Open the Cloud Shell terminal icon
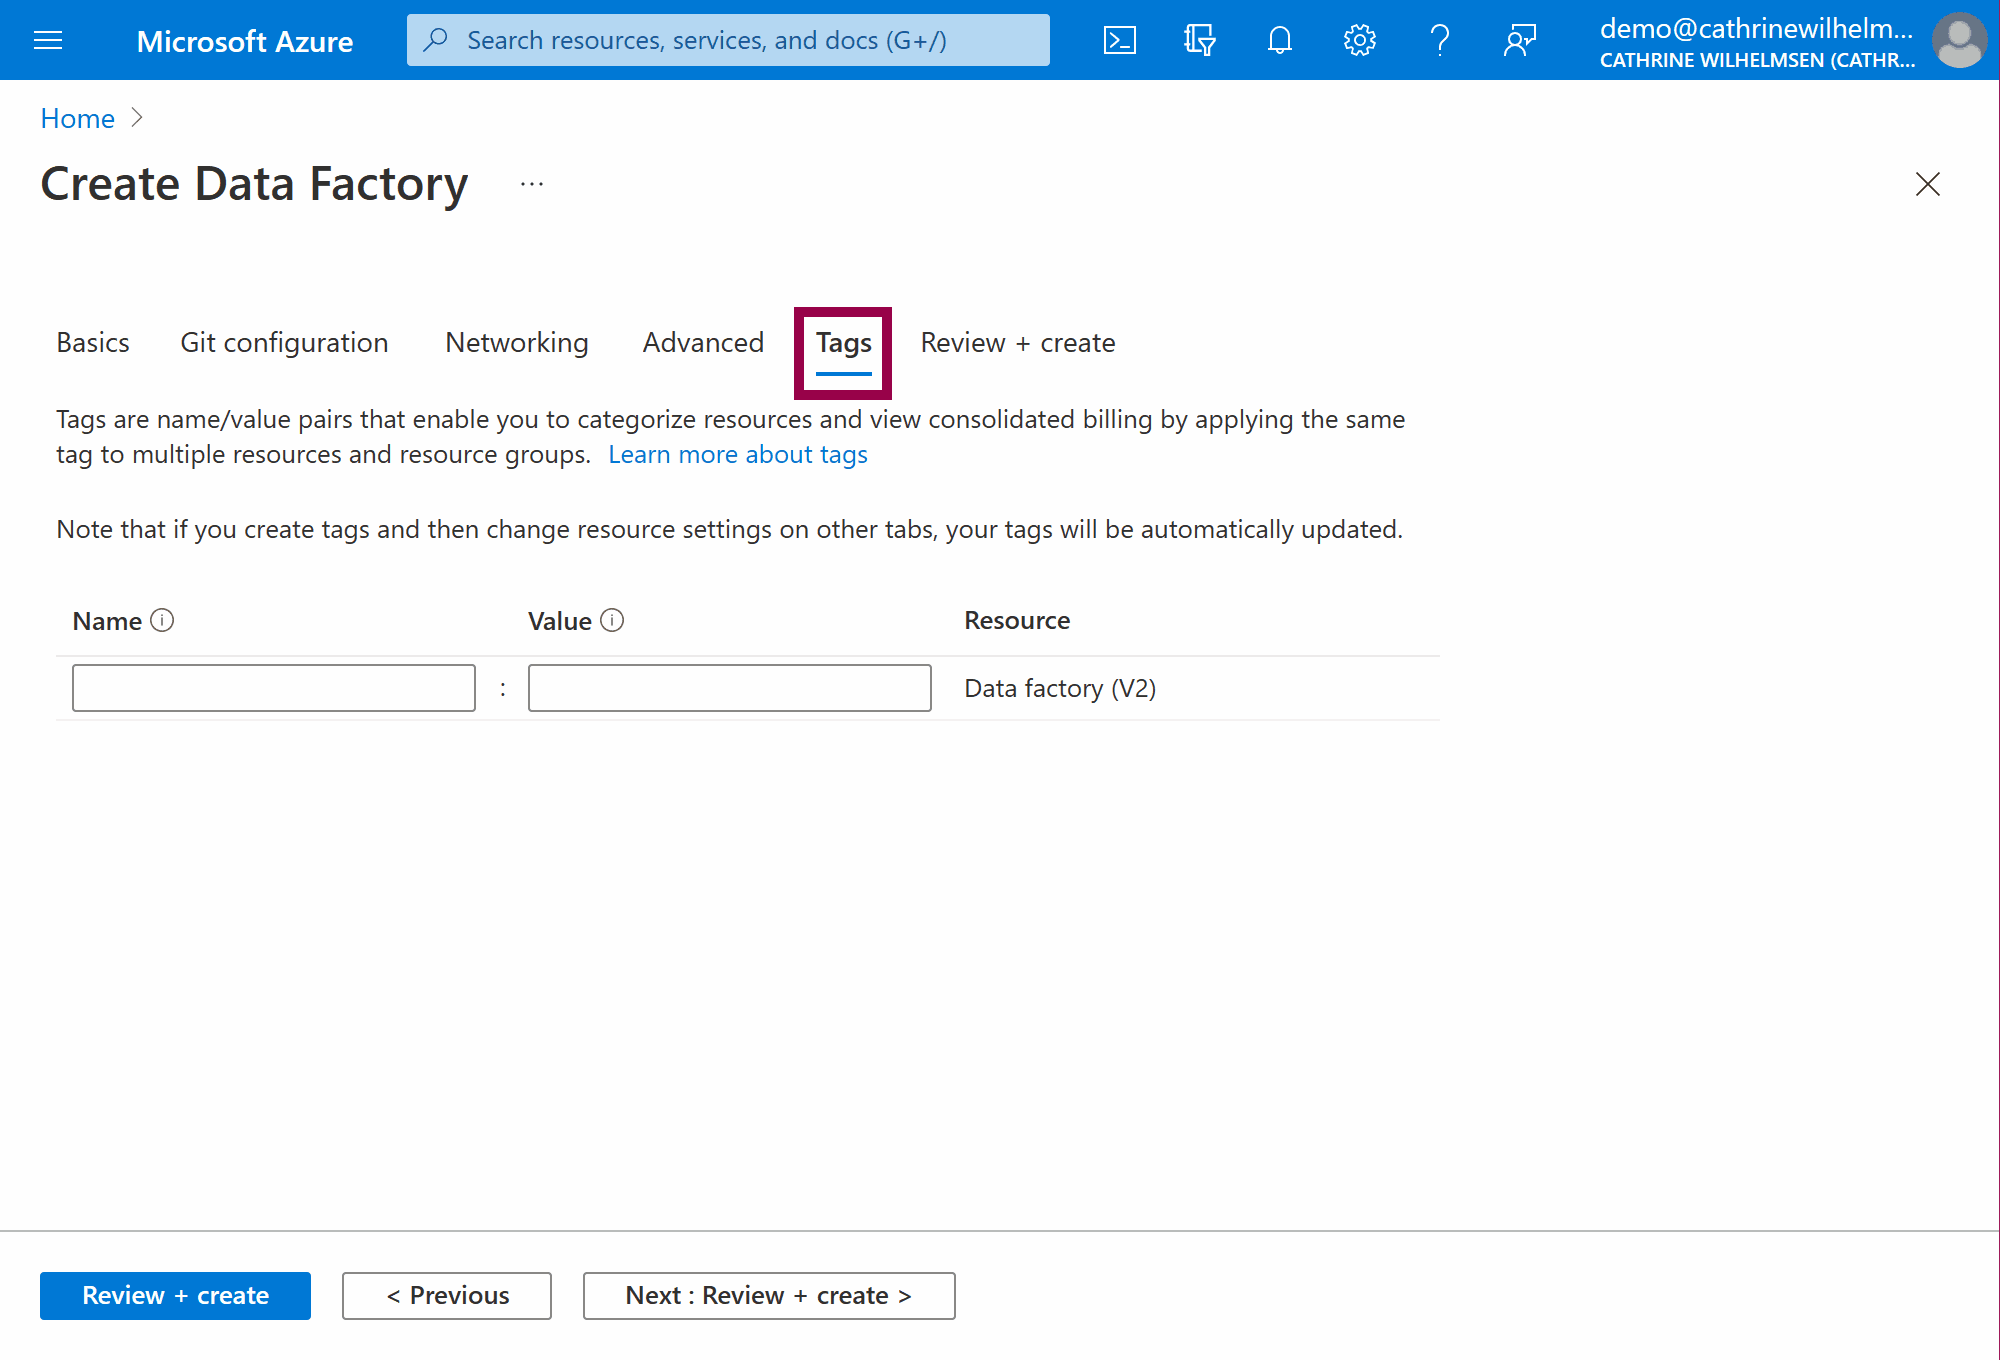Image resolution: width=2000 pixels, height=1360 pixels. click(x=1119, y=40)
